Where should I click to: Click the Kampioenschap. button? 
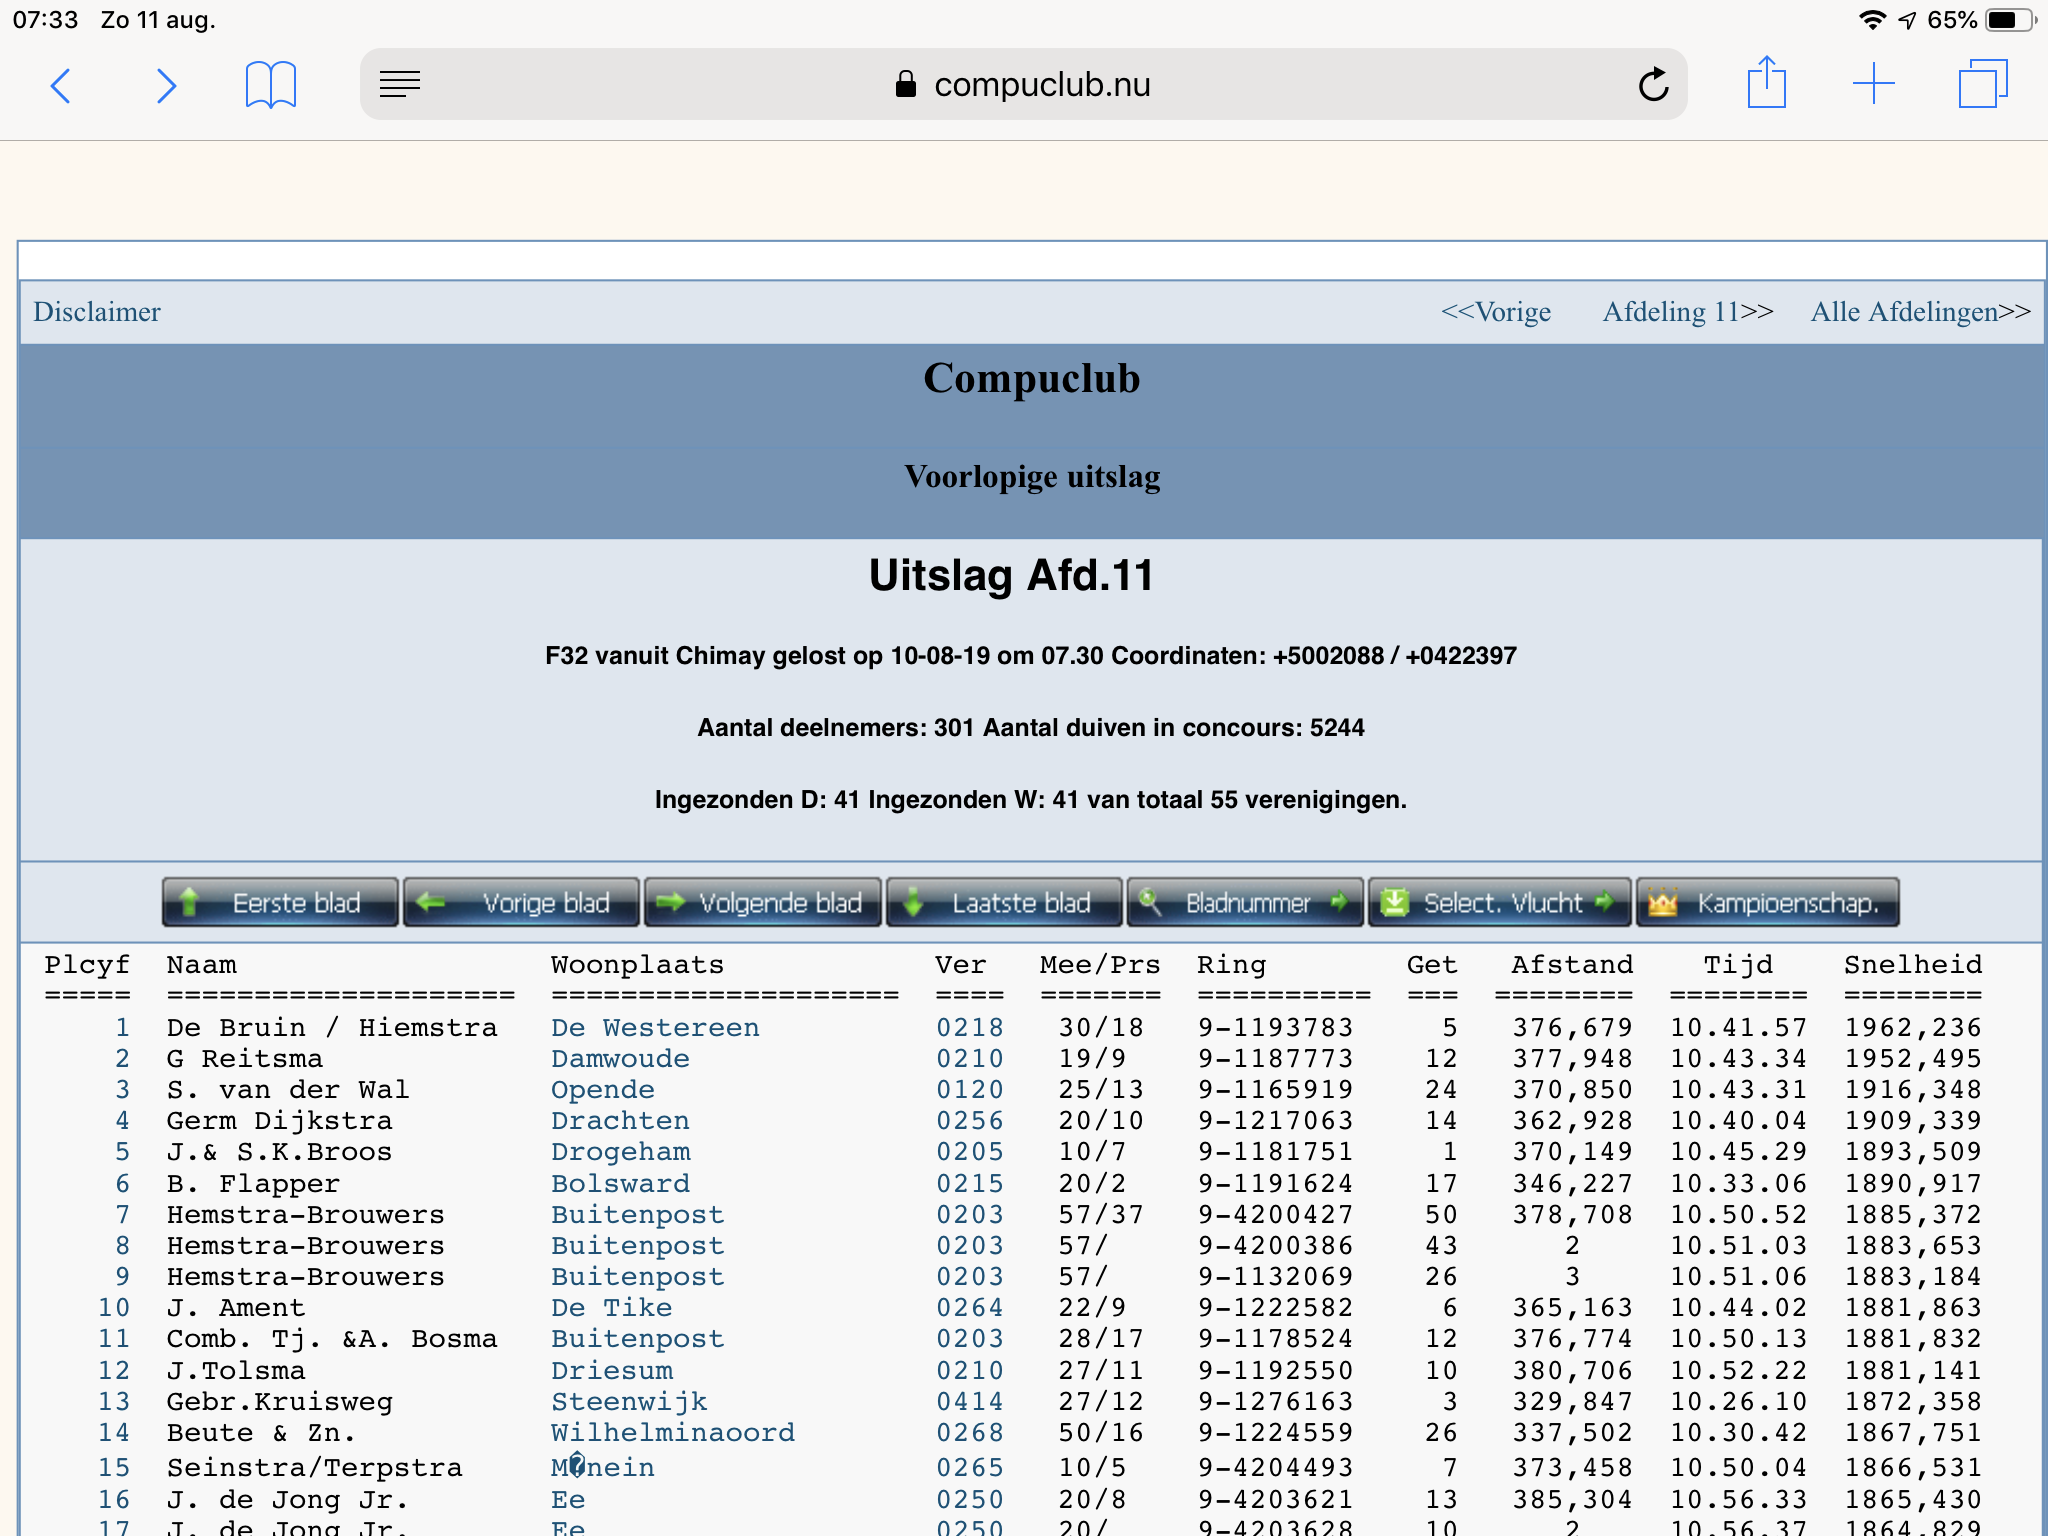click(x=1768, y=902)
